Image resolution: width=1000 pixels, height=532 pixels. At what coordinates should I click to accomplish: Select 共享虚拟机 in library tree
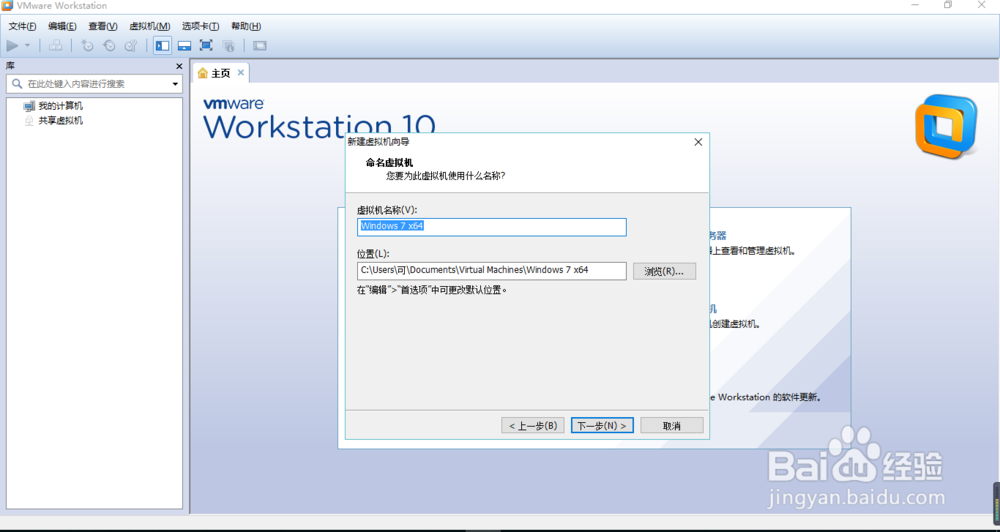(x=61, y=121)
